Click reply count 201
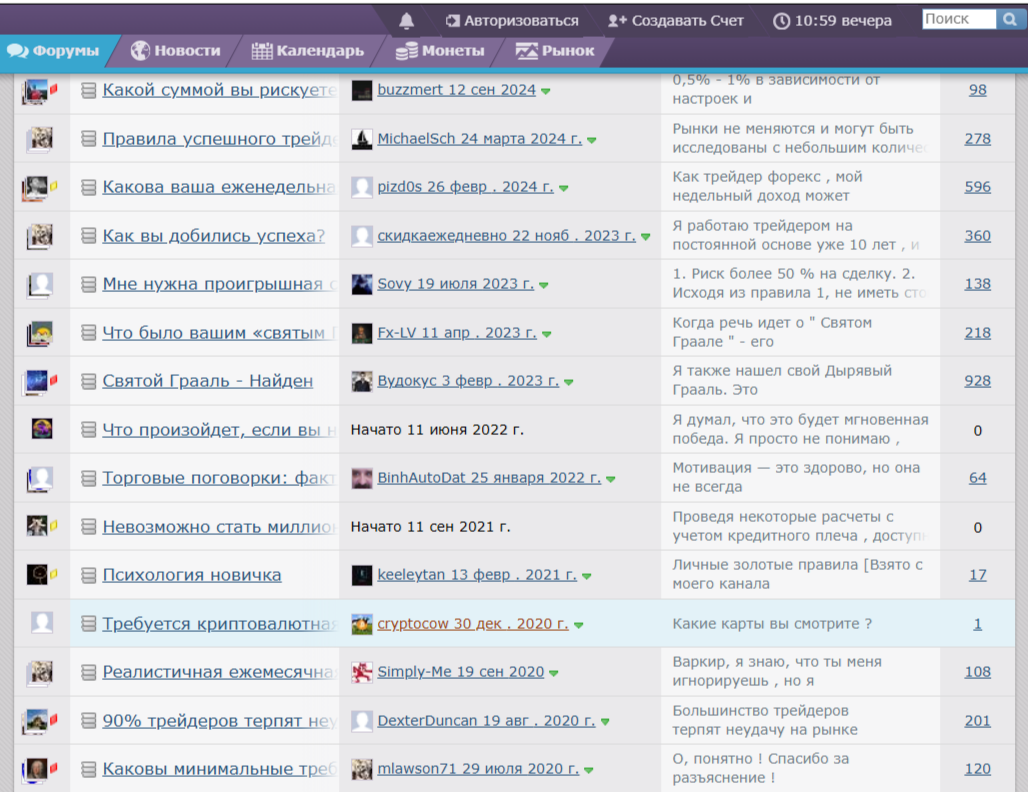 click(x=978, y=721)
